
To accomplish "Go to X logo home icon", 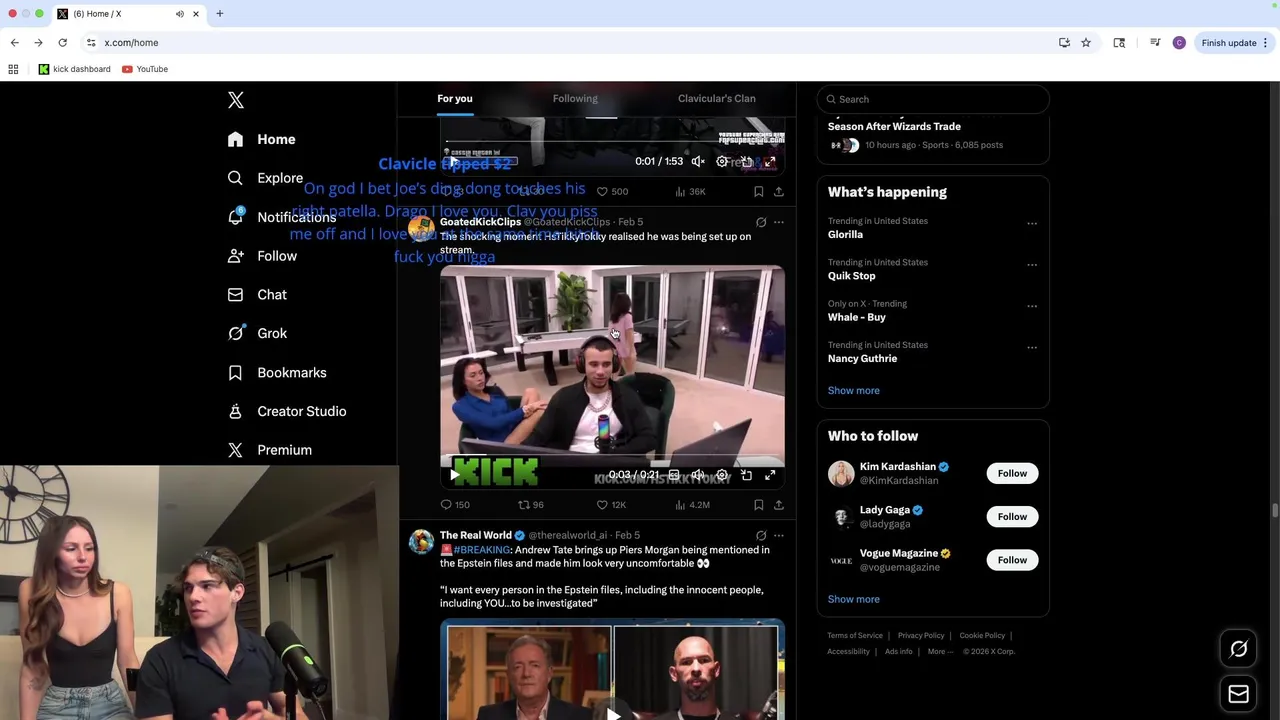I will (x=236, y=100).
